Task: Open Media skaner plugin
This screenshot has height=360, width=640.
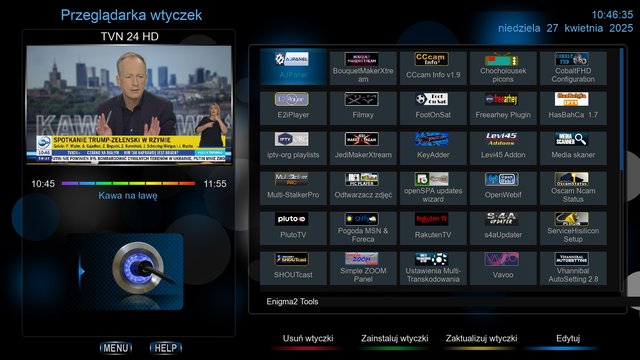Action: (573, 147)
